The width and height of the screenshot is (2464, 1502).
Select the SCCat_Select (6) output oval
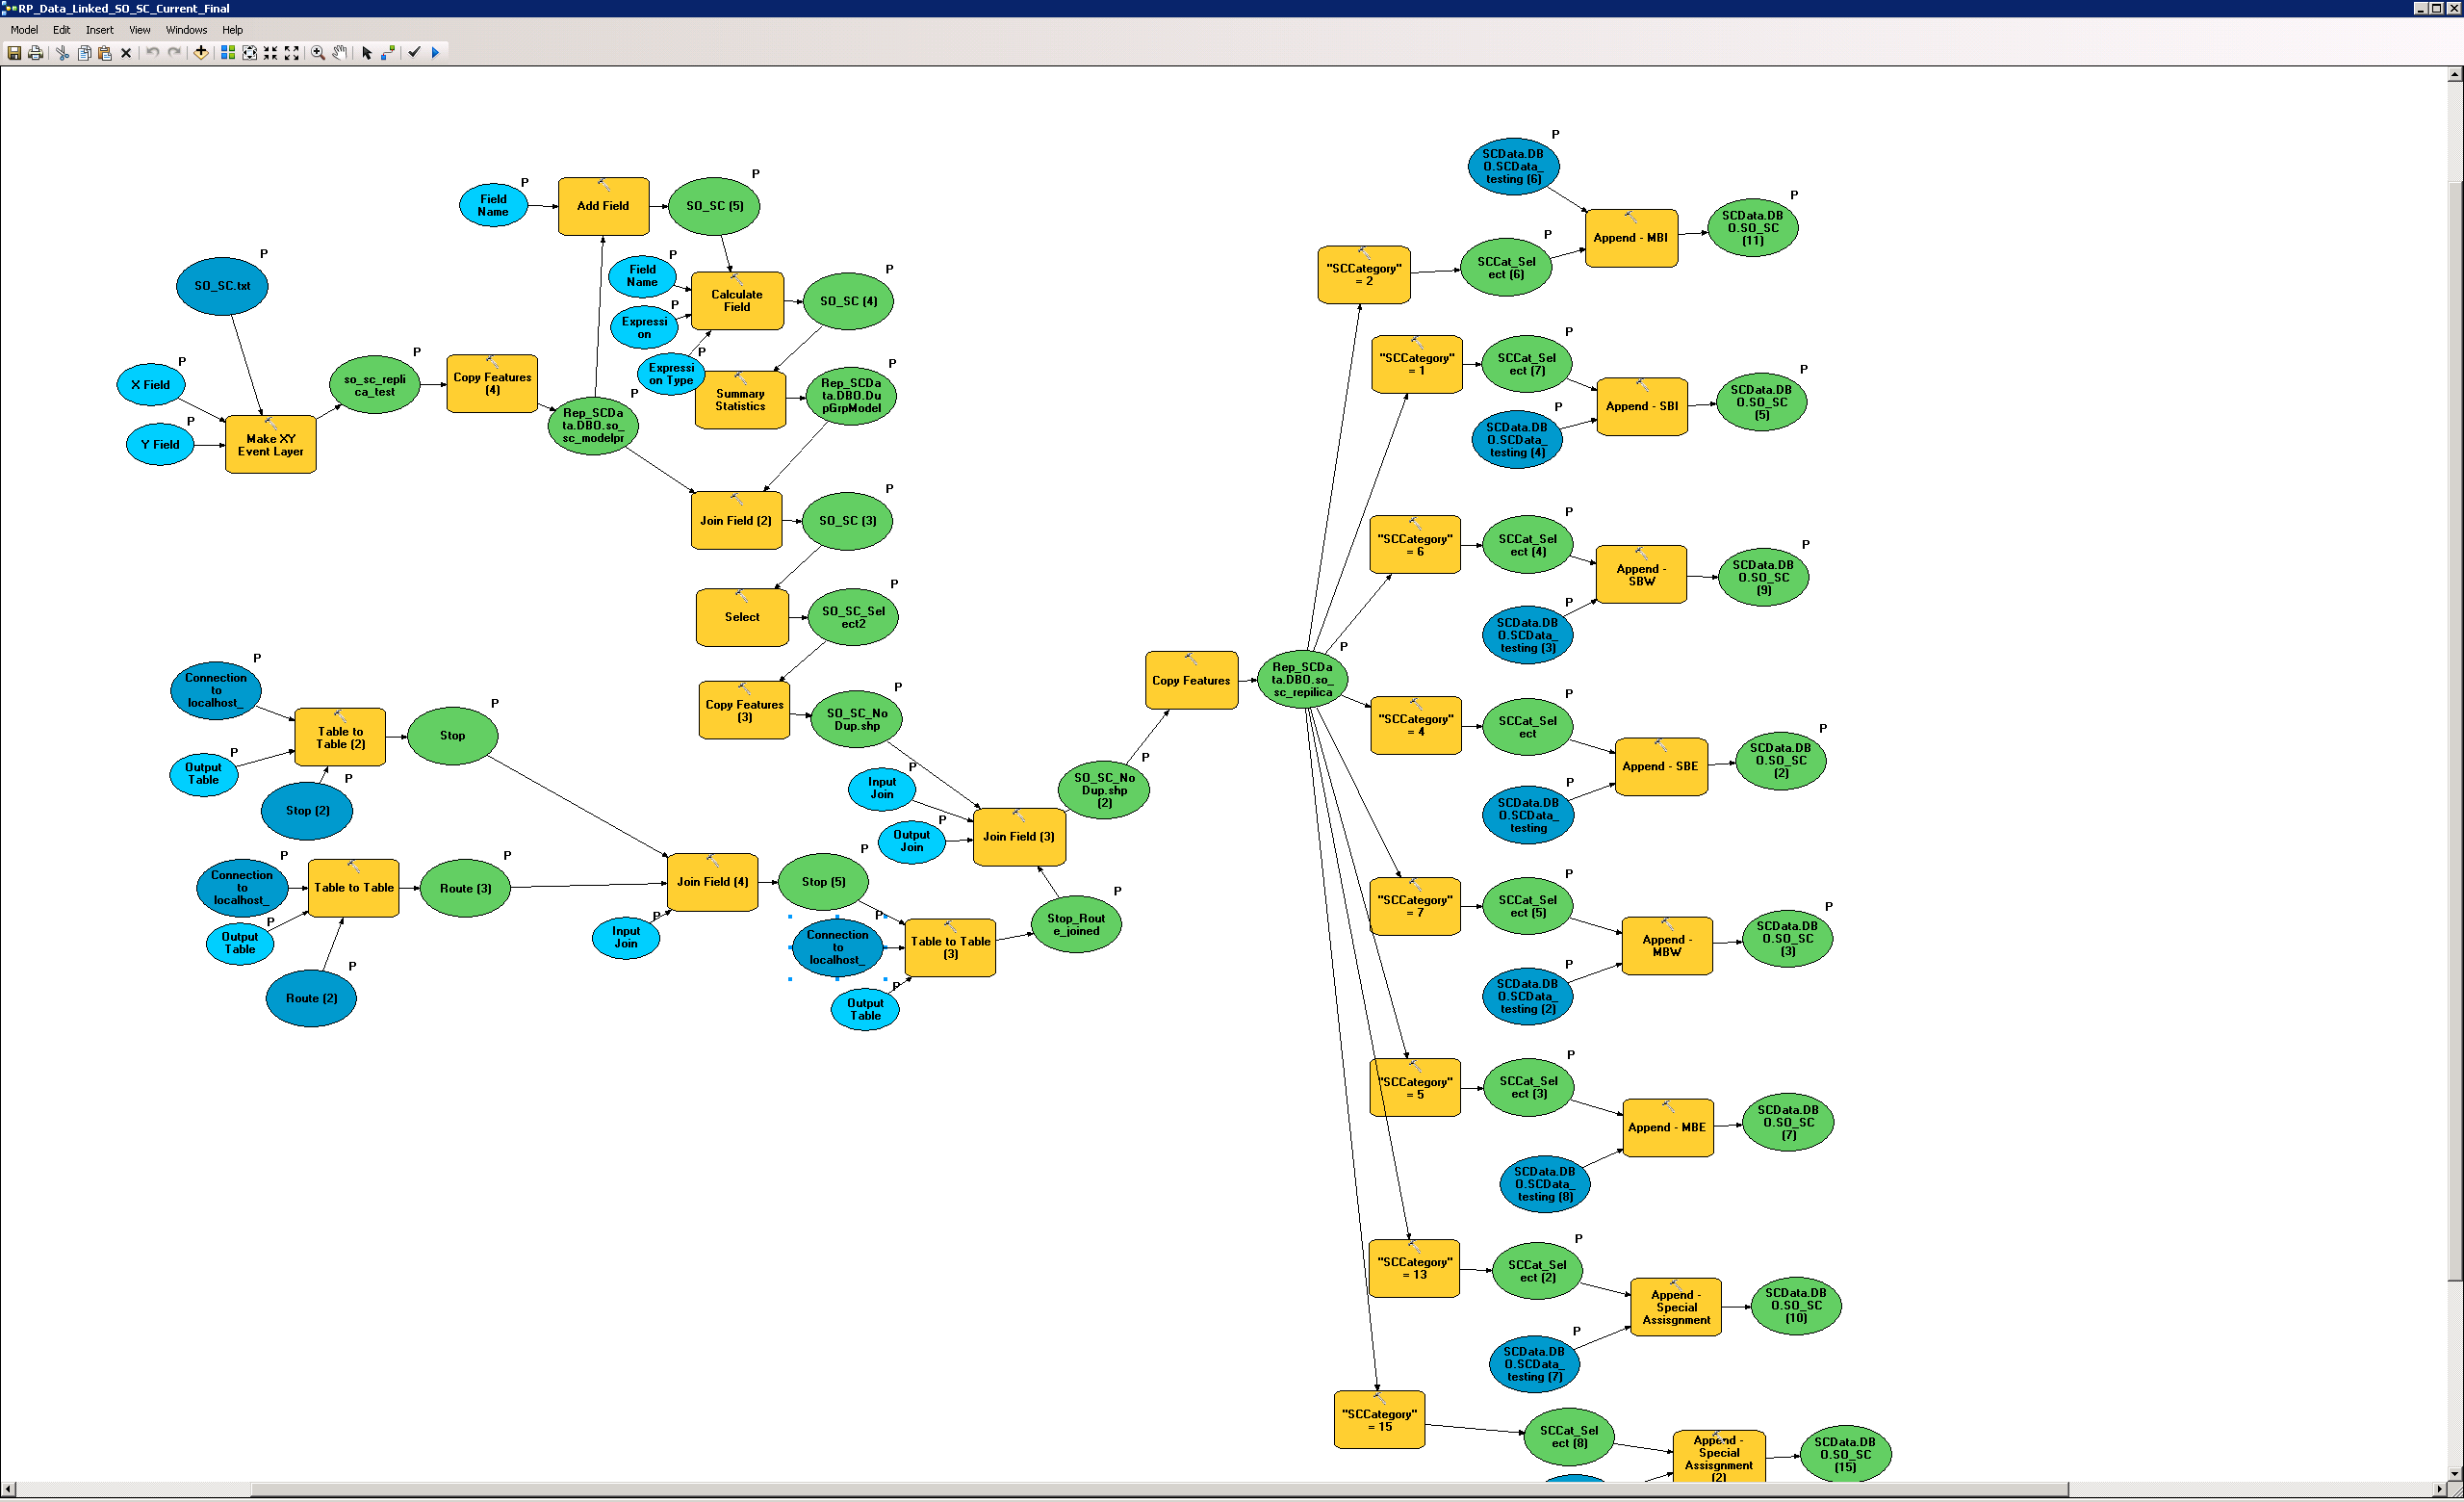coord(1506,268)
